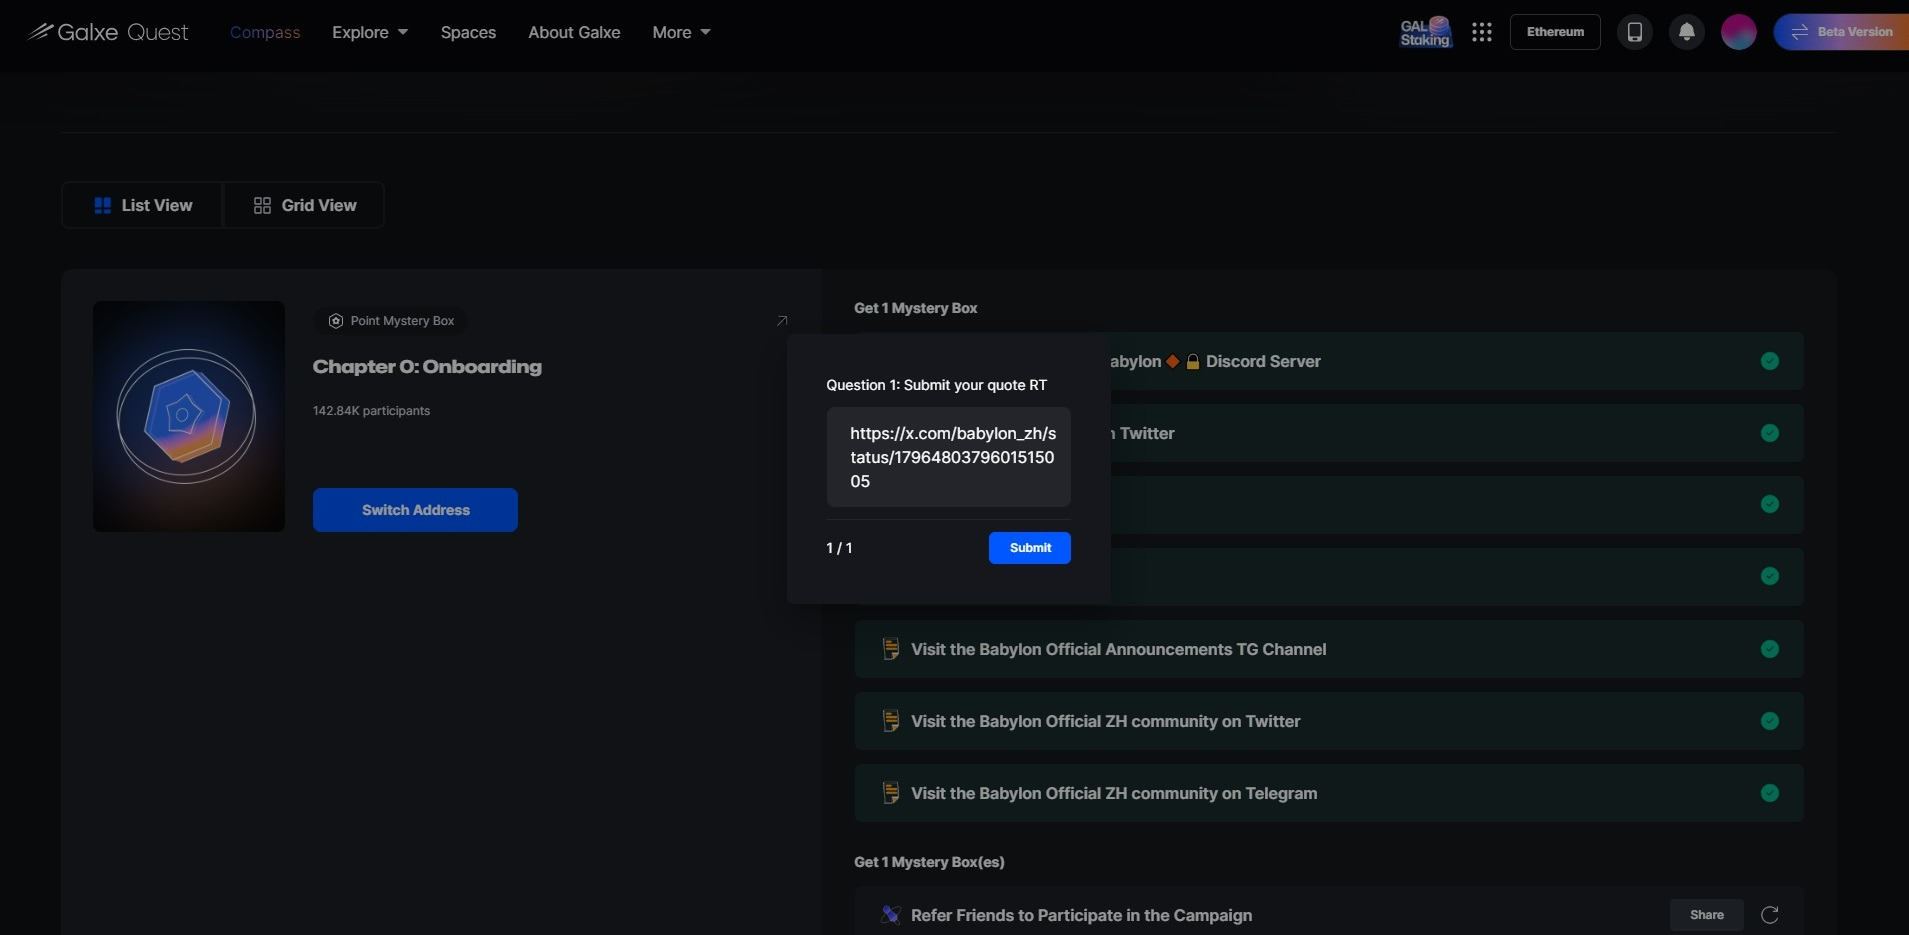Click the green check on Discord Server task
Screen dimensions: 1909x935
click(x=1770, y=361)
